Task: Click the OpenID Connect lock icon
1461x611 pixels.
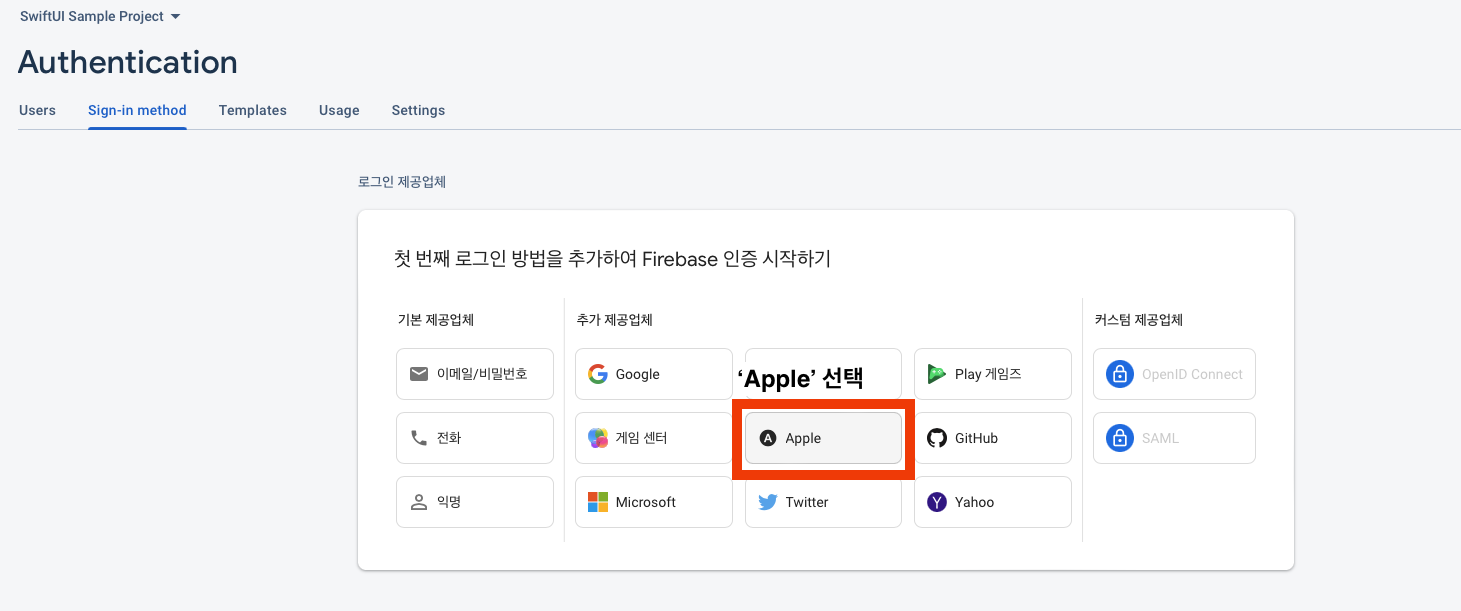Action: (1119, 374)
